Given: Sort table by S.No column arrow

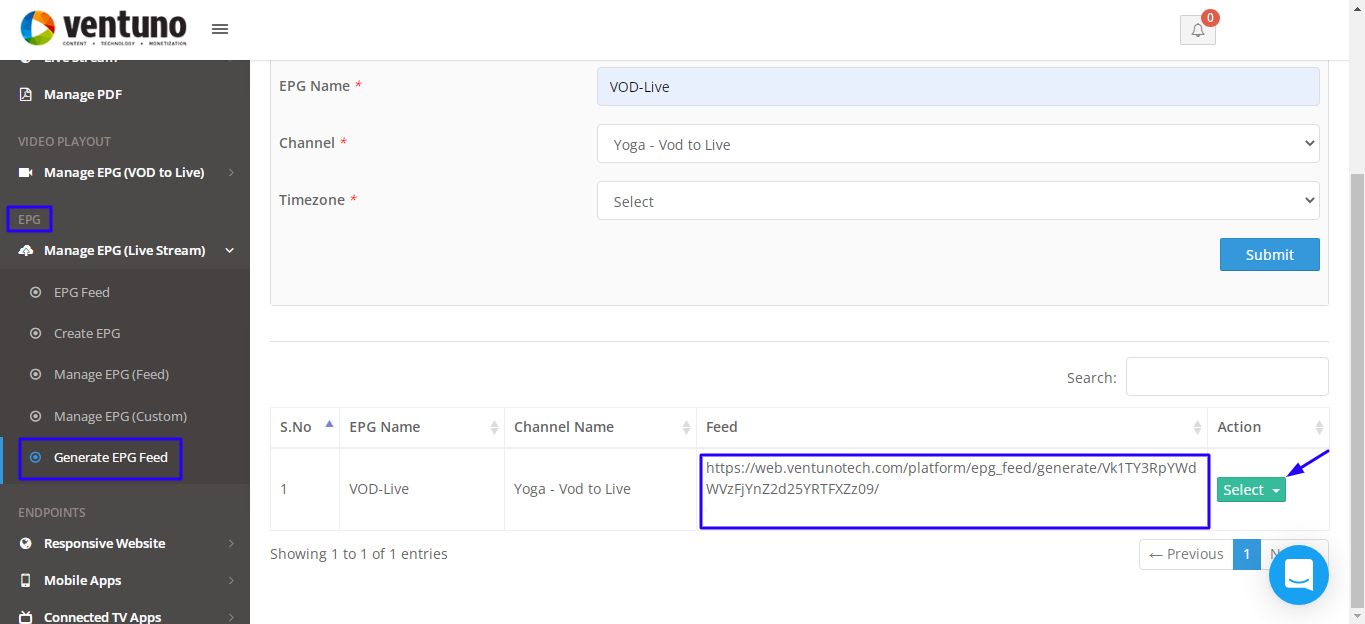Looking at the screenshot, I should click(x=329, y=423).
